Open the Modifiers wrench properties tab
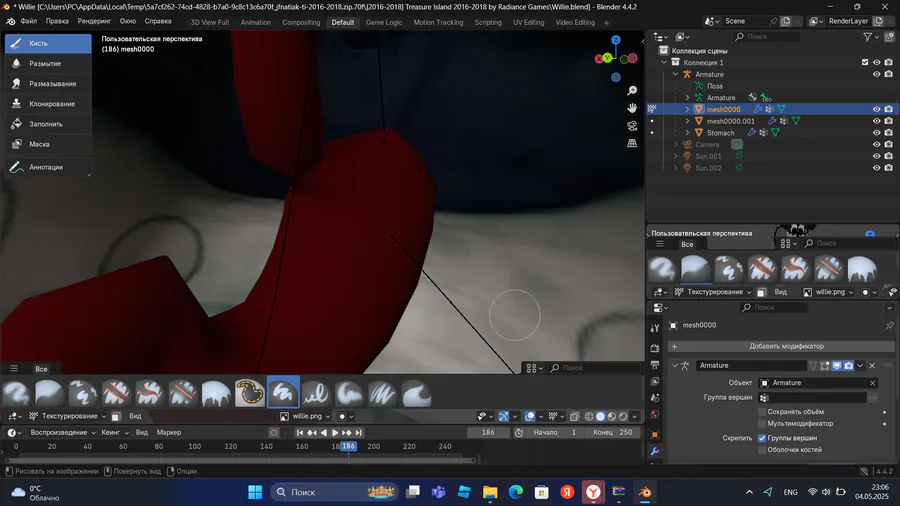Image resolution: width=900 pixels, height=506 pixels. 655,451
